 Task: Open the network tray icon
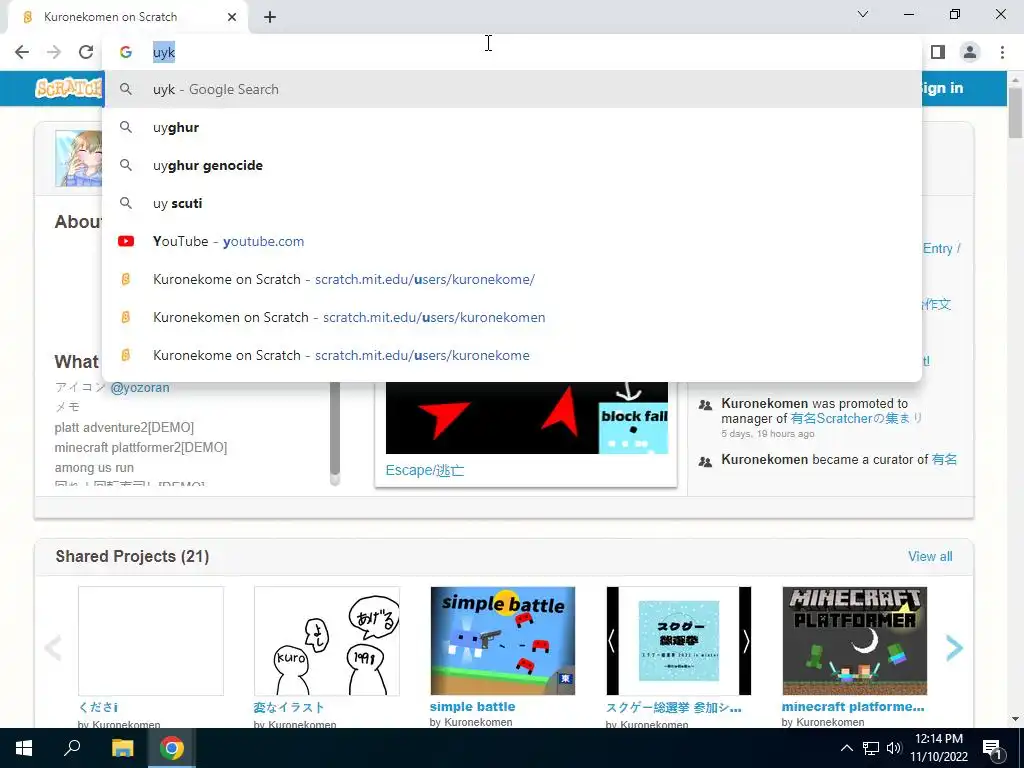pyautogui.click(x=871, y=748)
